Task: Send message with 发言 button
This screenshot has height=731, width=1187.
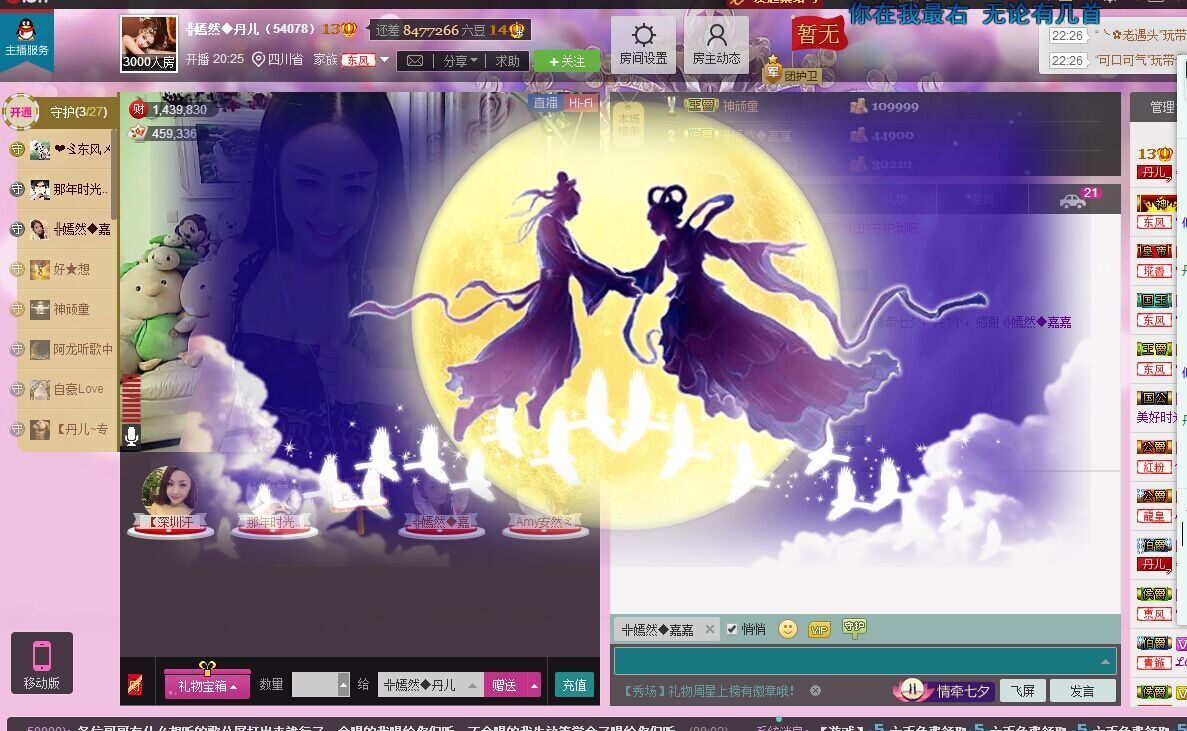Action: 1083,690
